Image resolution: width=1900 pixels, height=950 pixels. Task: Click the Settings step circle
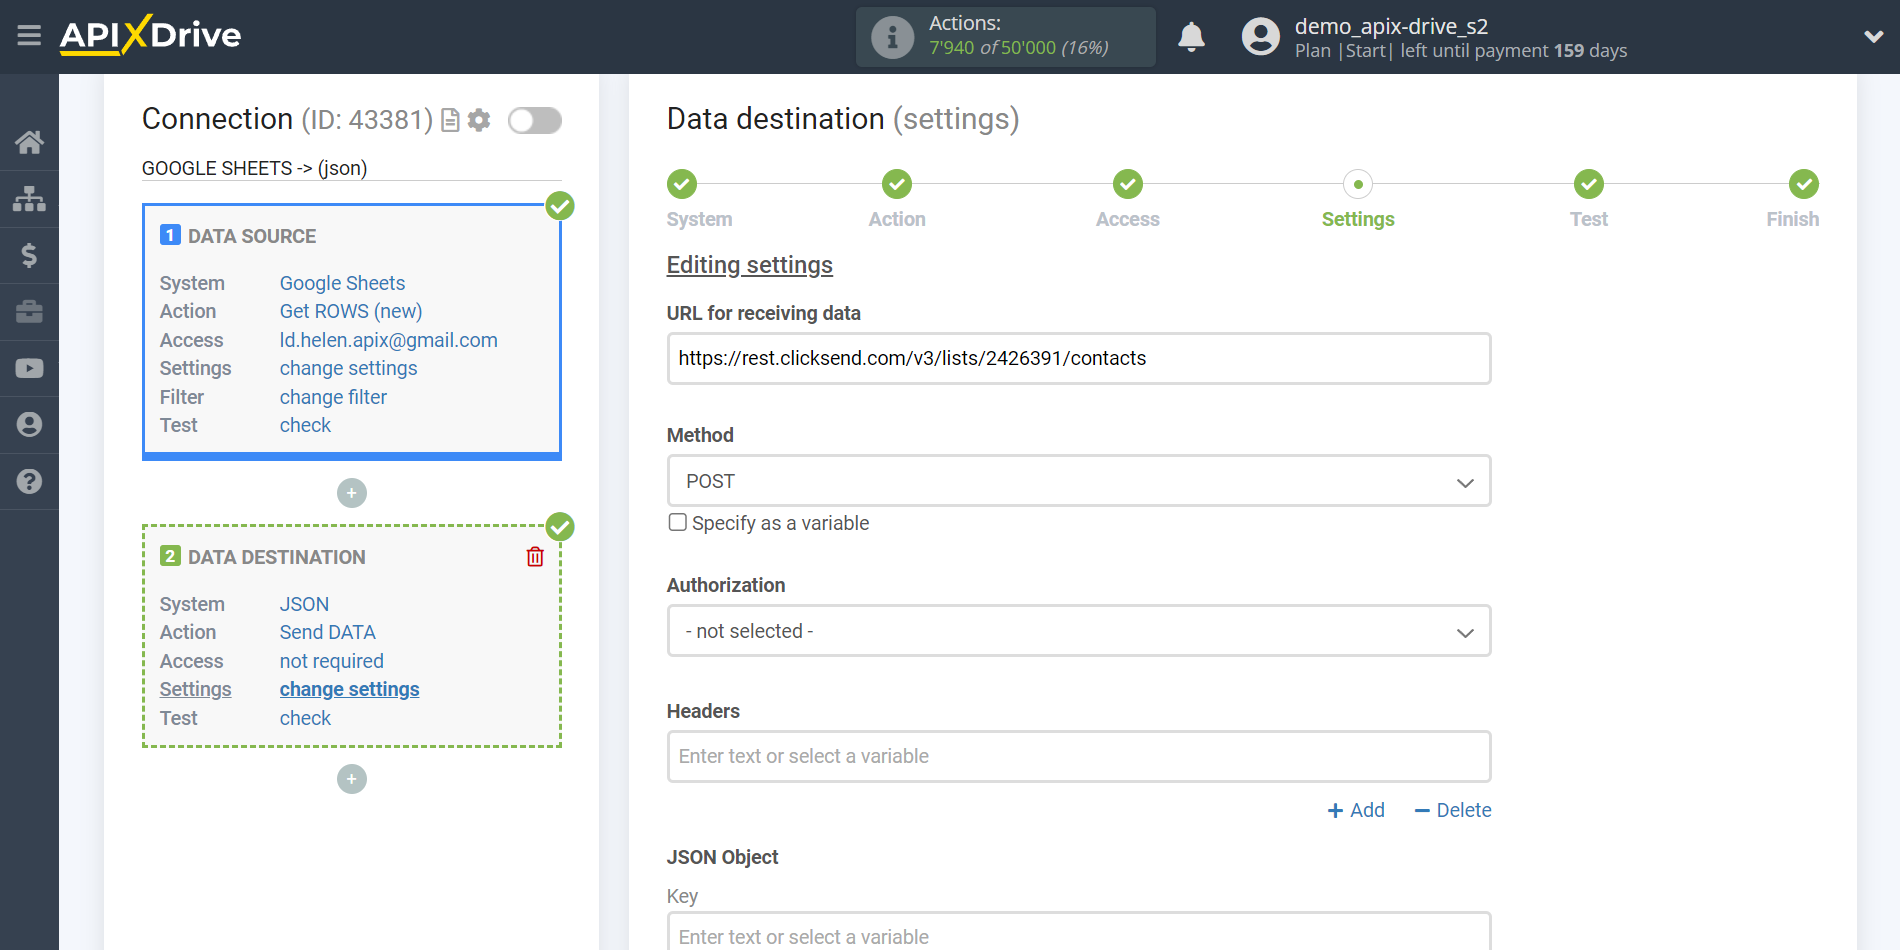click(x=1358, y=184)
